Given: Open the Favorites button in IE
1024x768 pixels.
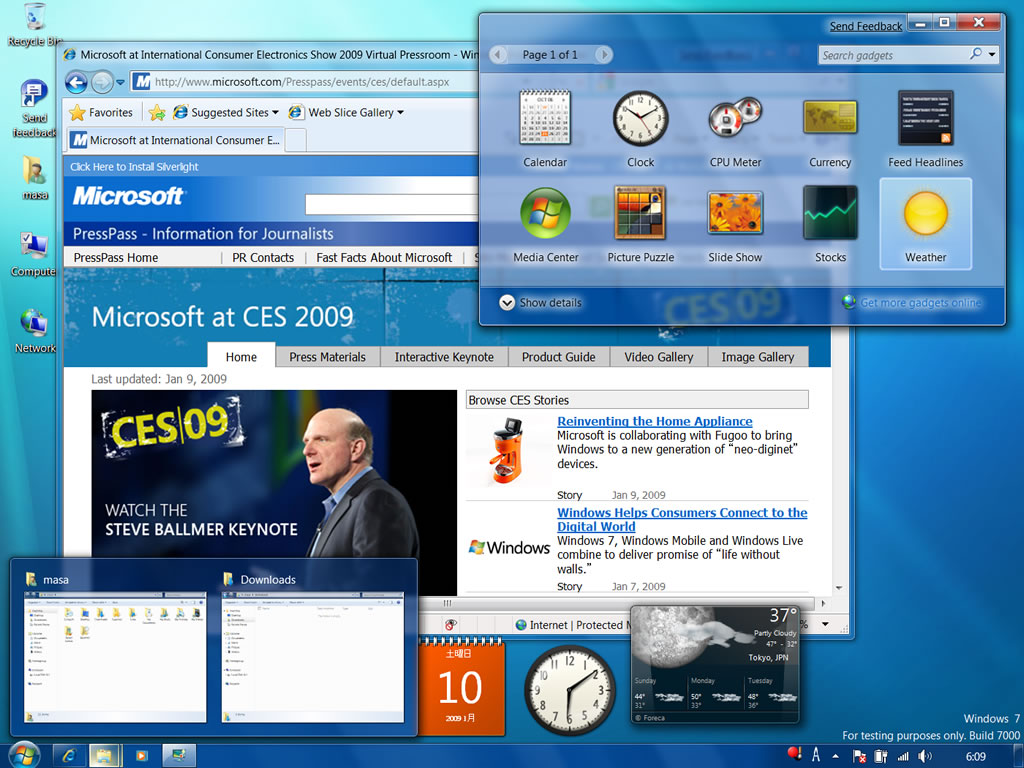Looking at the screenshot, I should 101,112.
